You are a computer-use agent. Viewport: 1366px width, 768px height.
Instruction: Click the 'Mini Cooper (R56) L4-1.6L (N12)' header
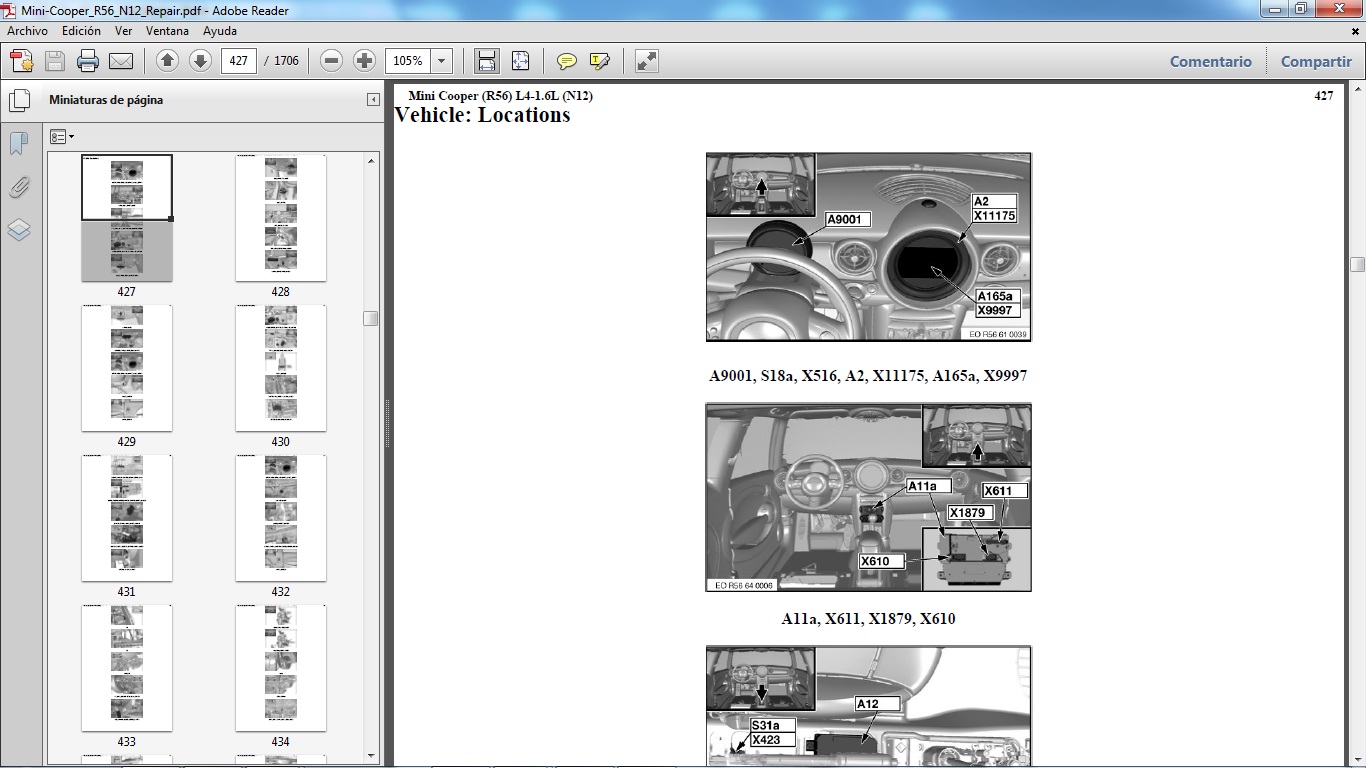(x=500, y=96)
